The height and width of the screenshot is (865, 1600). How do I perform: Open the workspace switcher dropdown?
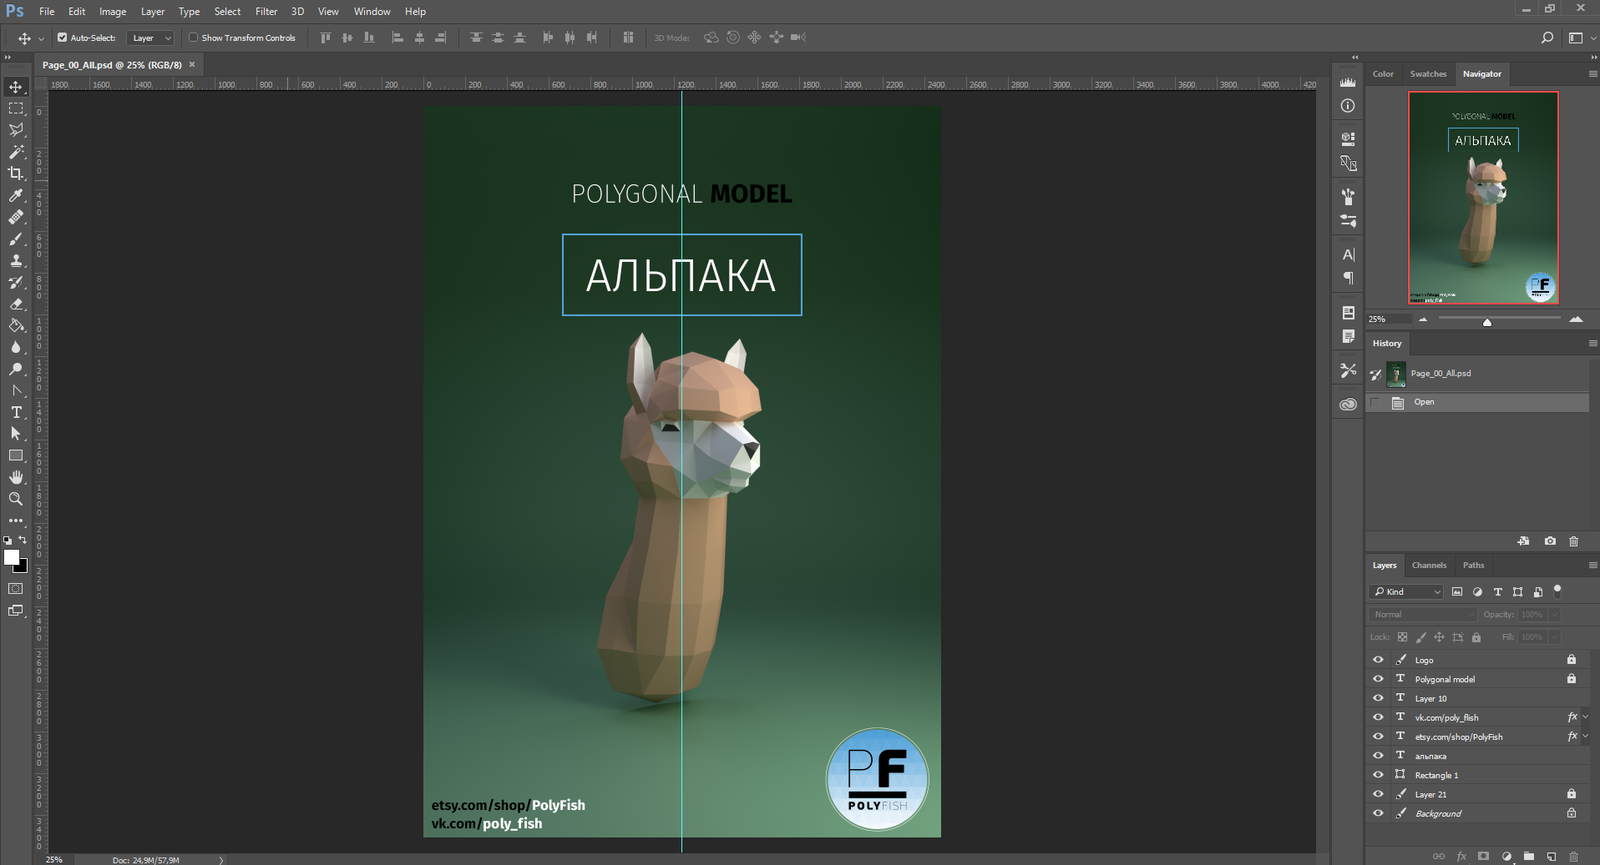tap(1581, 38)
